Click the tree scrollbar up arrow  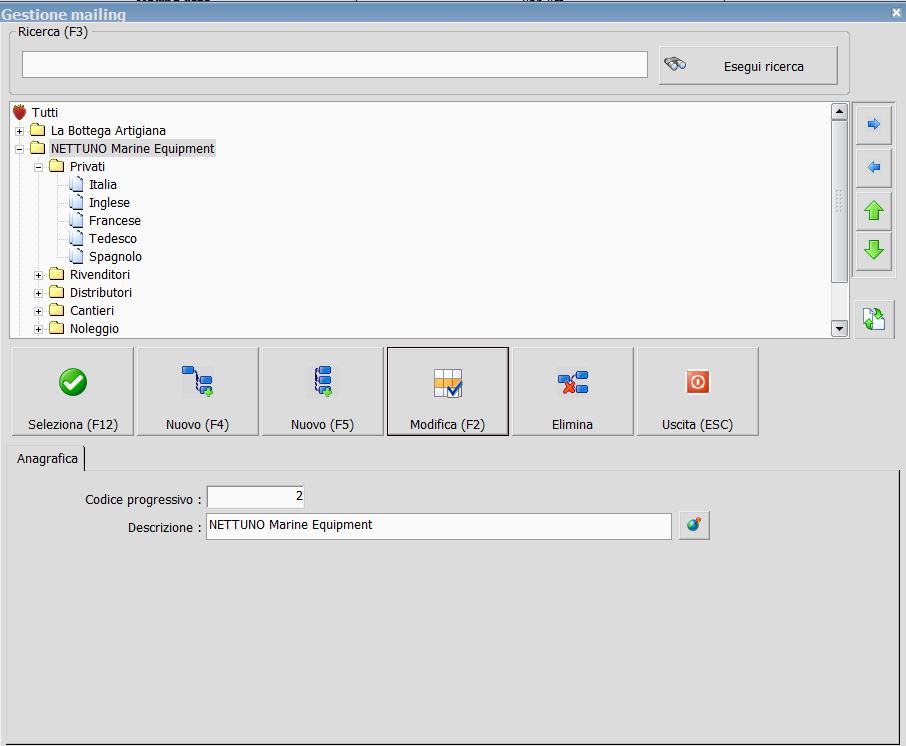839,111
